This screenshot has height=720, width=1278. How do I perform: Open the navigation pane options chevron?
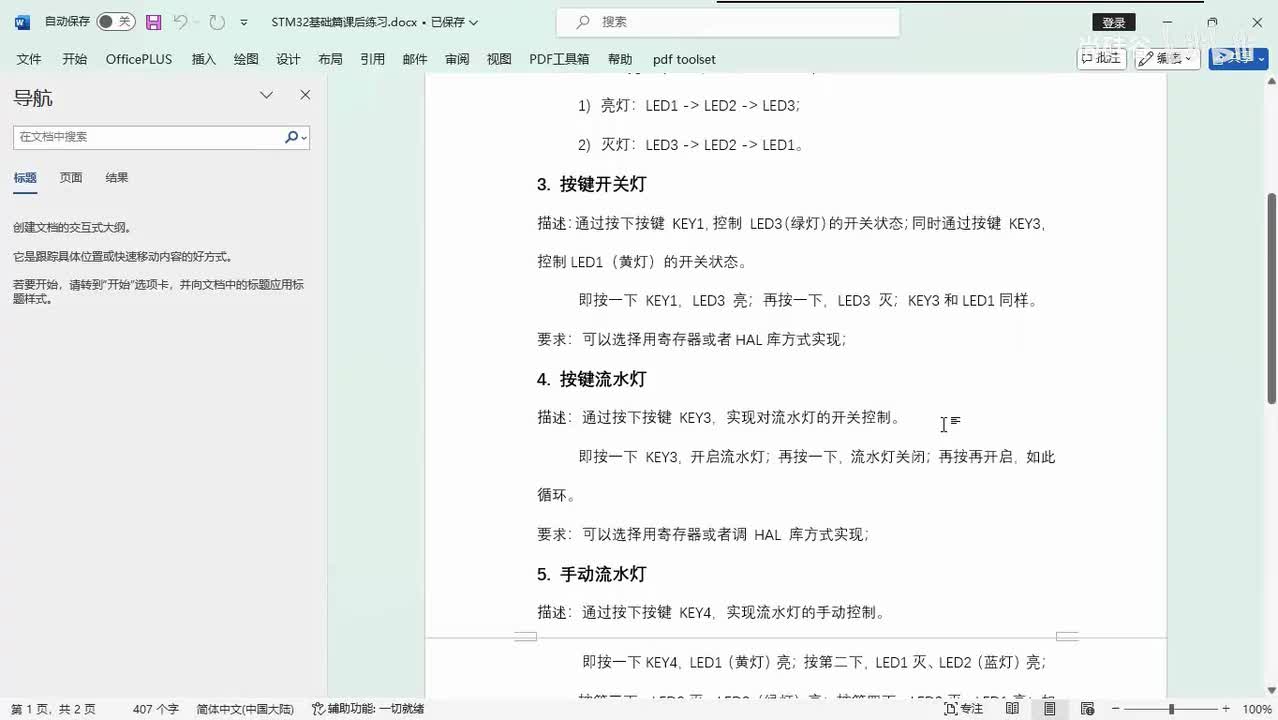267,95
